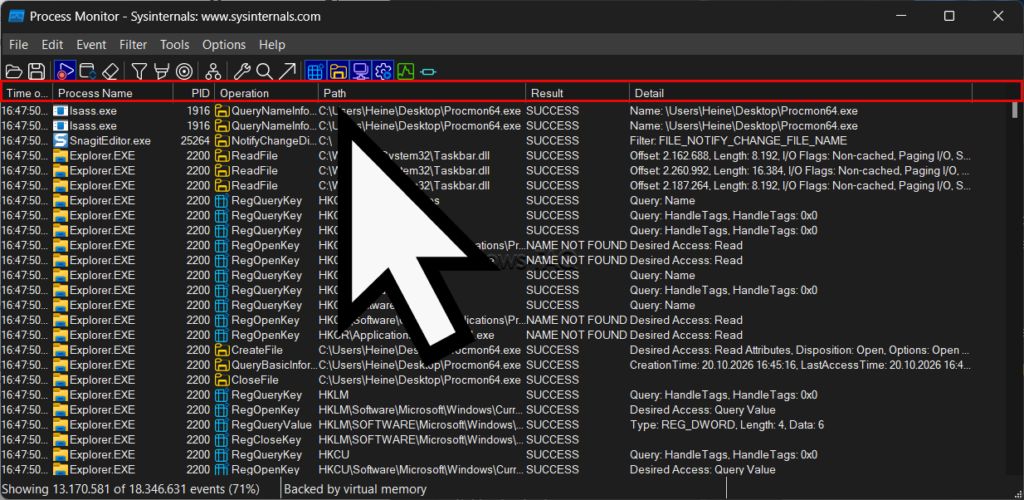Click the Detail column header
1024x500 pixels.
click(x=801, y=93)
